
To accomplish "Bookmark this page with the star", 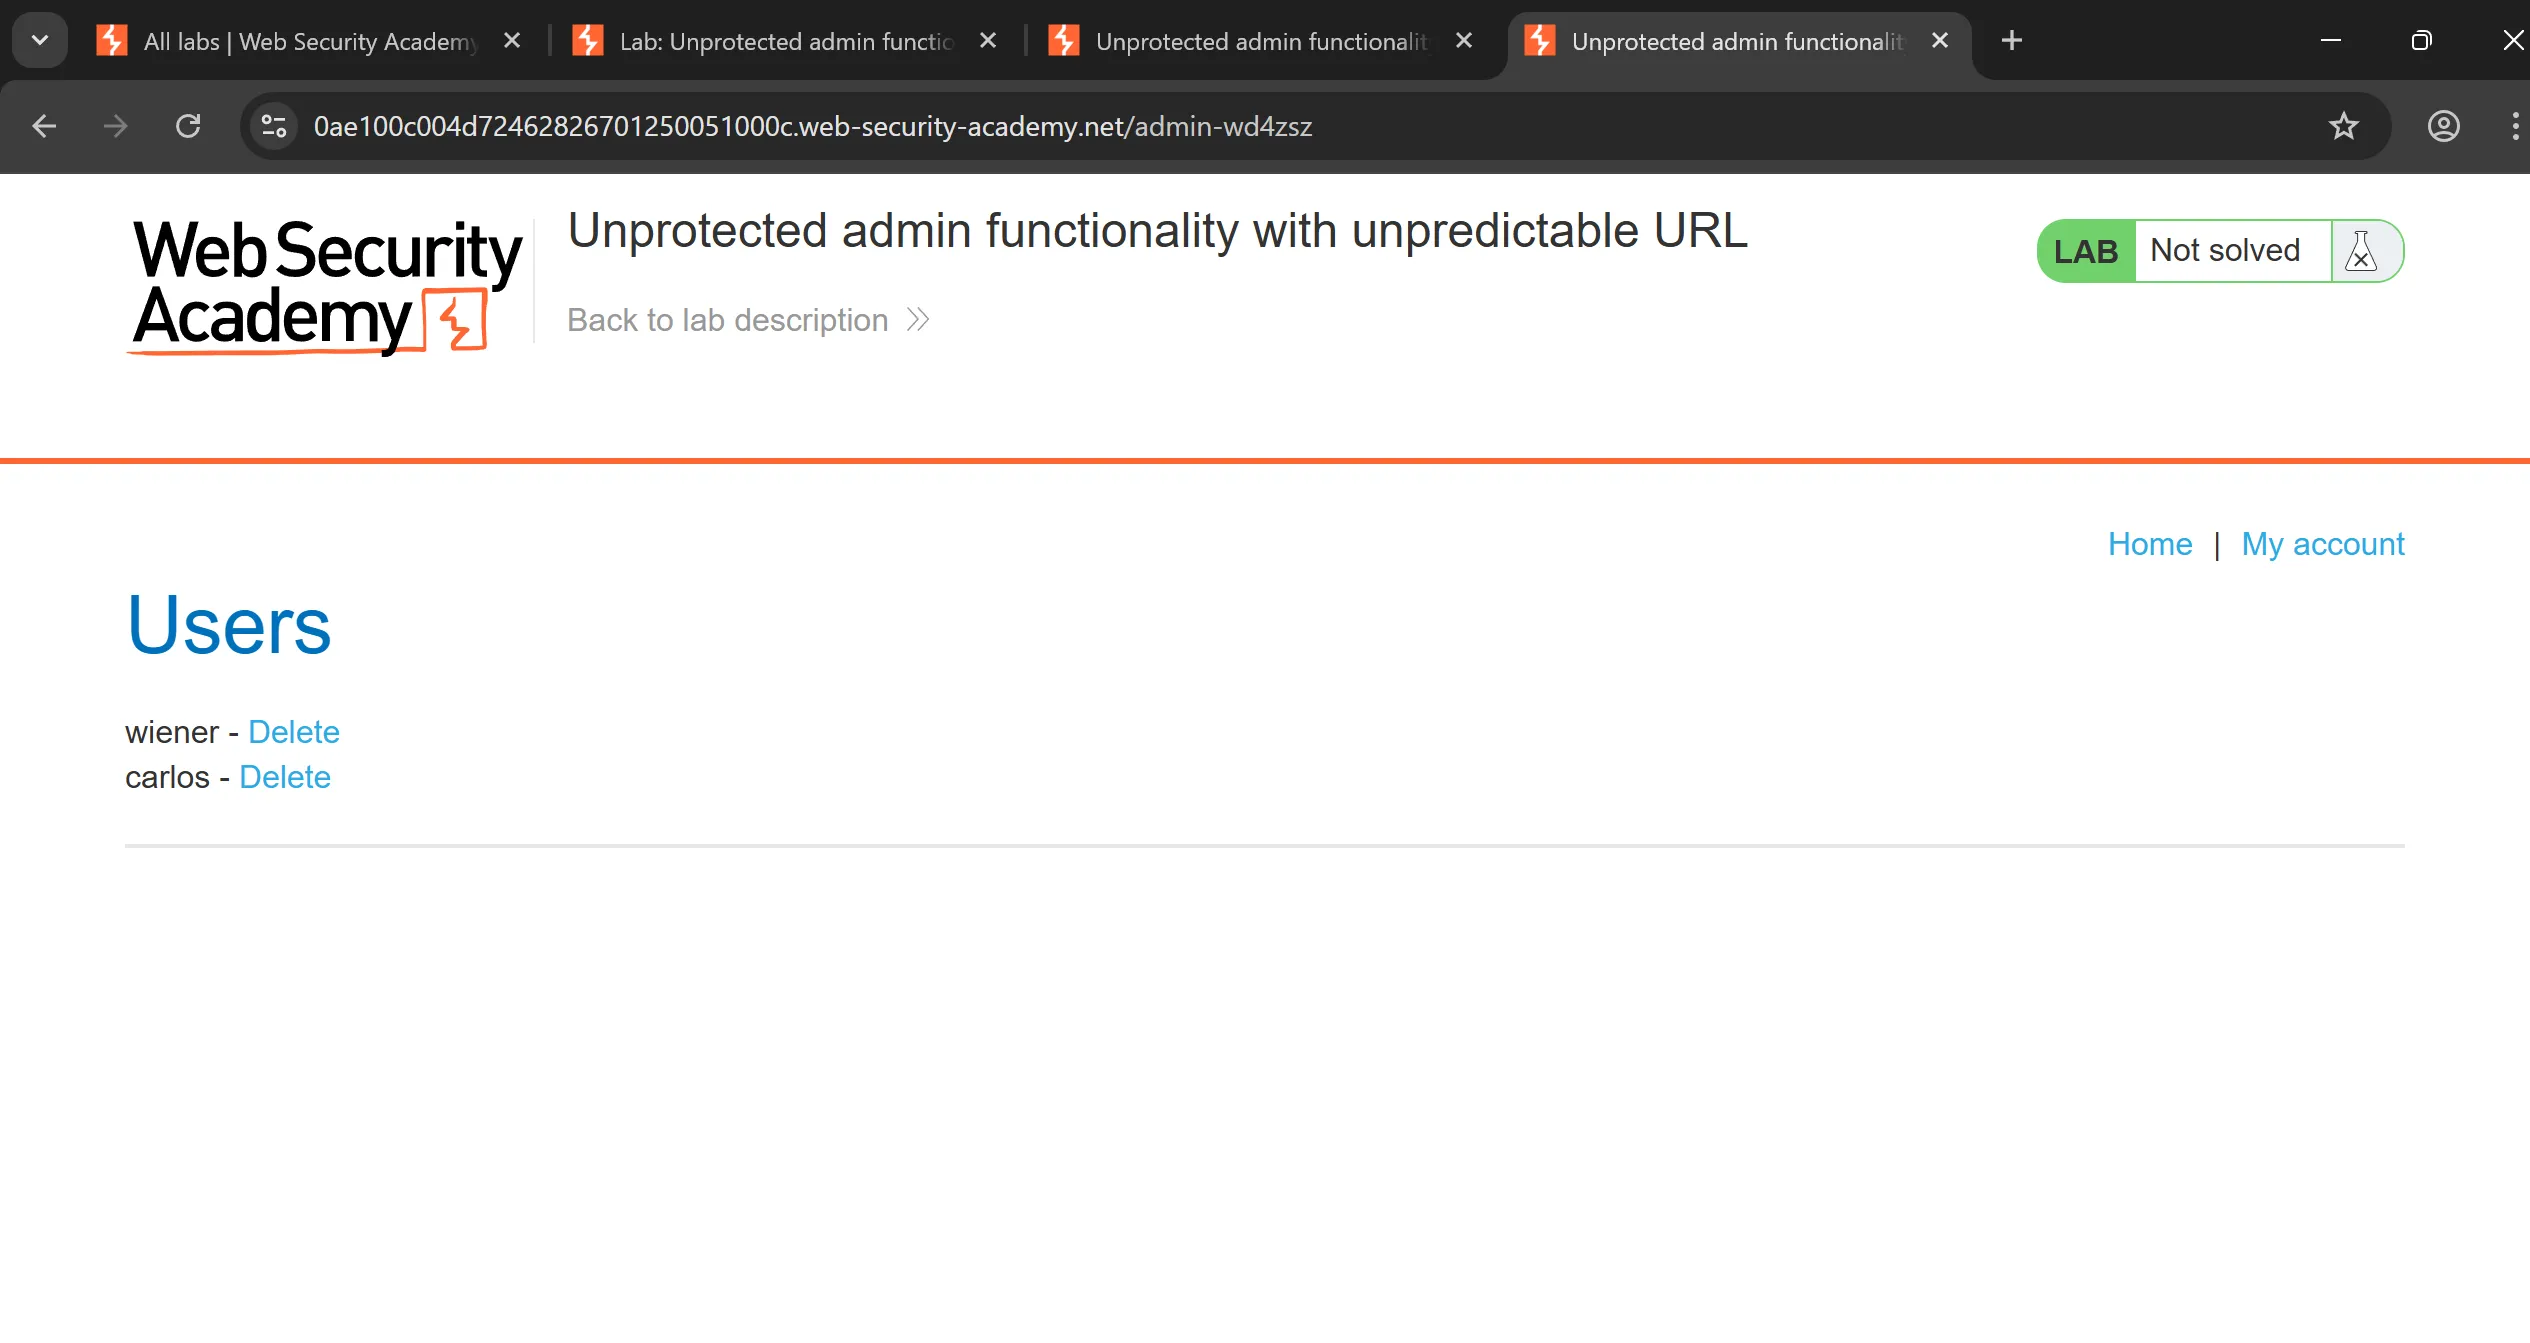I will (x=2343, y=126).
